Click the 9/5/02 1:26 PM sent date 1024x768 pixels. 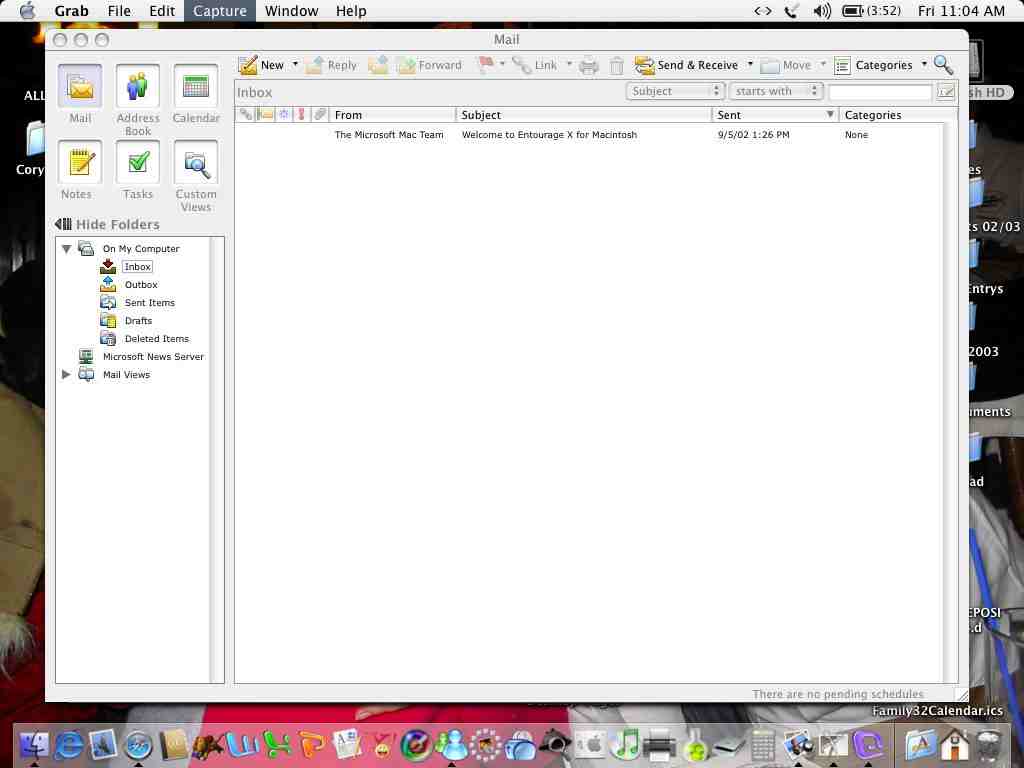(x=754, y=135)
